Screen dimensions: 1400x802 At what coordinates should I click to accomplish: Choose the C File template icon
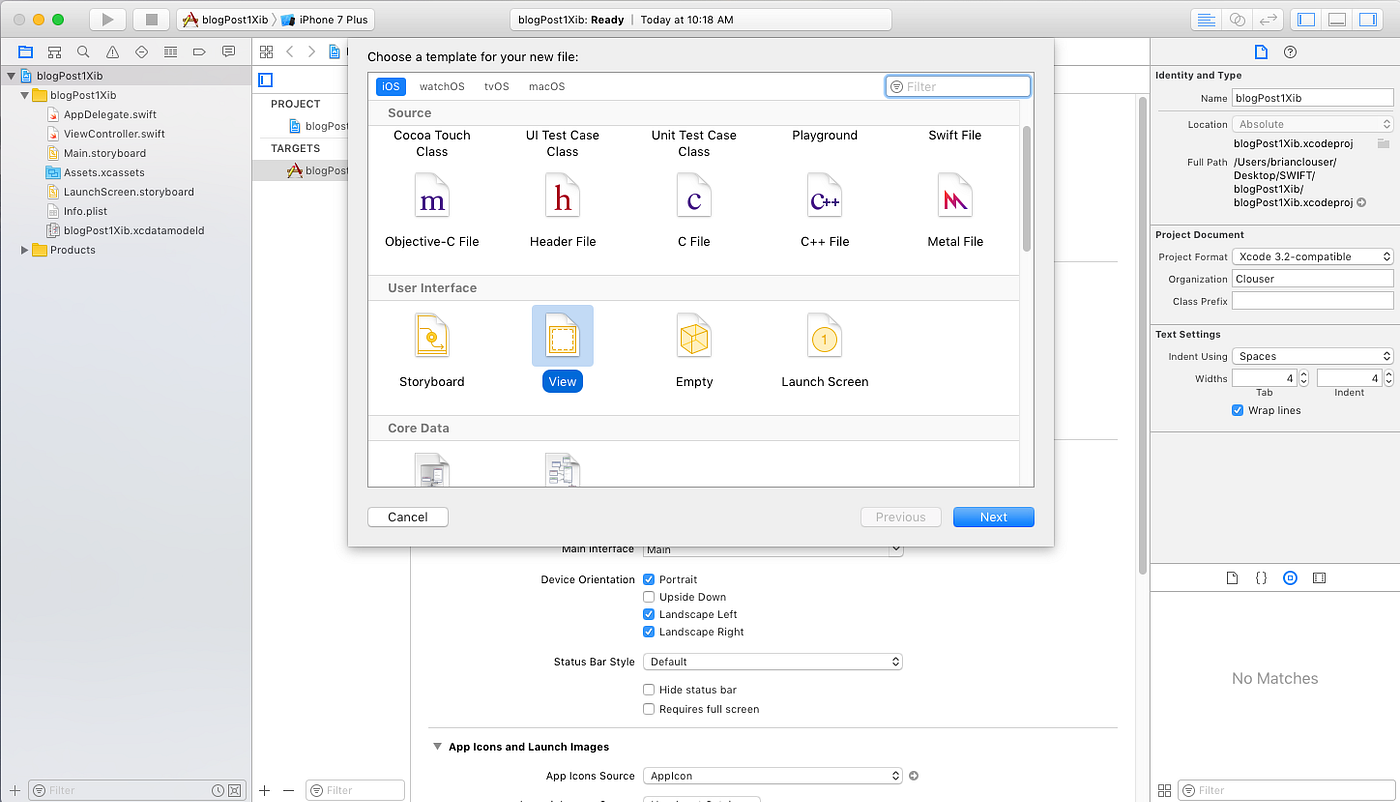pyautogui.click(x=693, y=196)
